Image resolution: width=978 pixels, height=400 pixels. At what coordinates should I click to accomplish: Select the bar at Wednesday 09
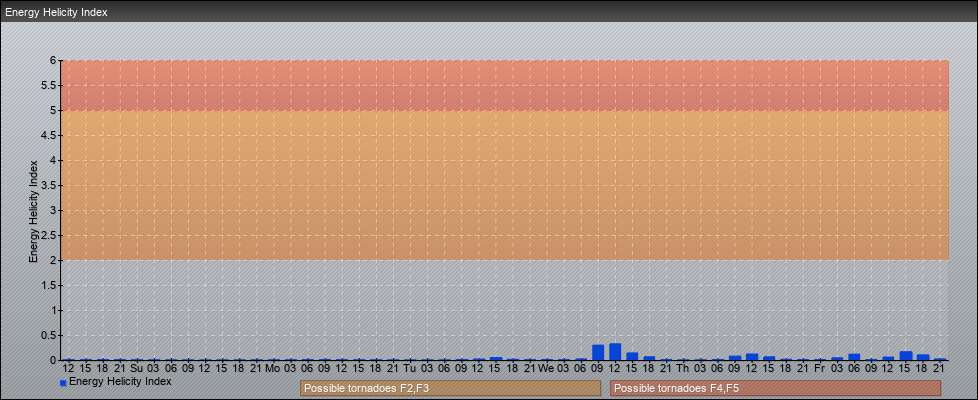point(598,353)
